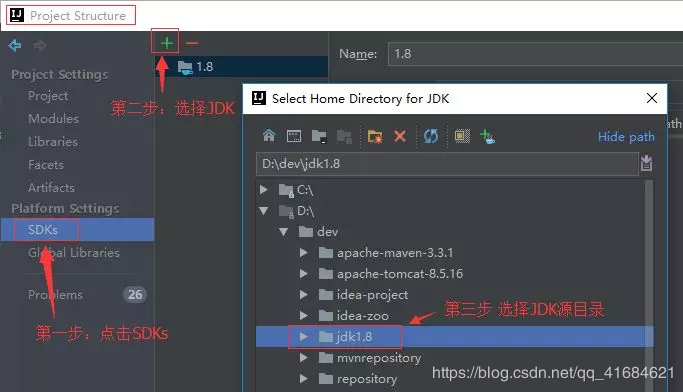Click the Project directory icon in dialog toolbar
The height and width of the screenshot is (392, 683).
(x=319, y=136)
